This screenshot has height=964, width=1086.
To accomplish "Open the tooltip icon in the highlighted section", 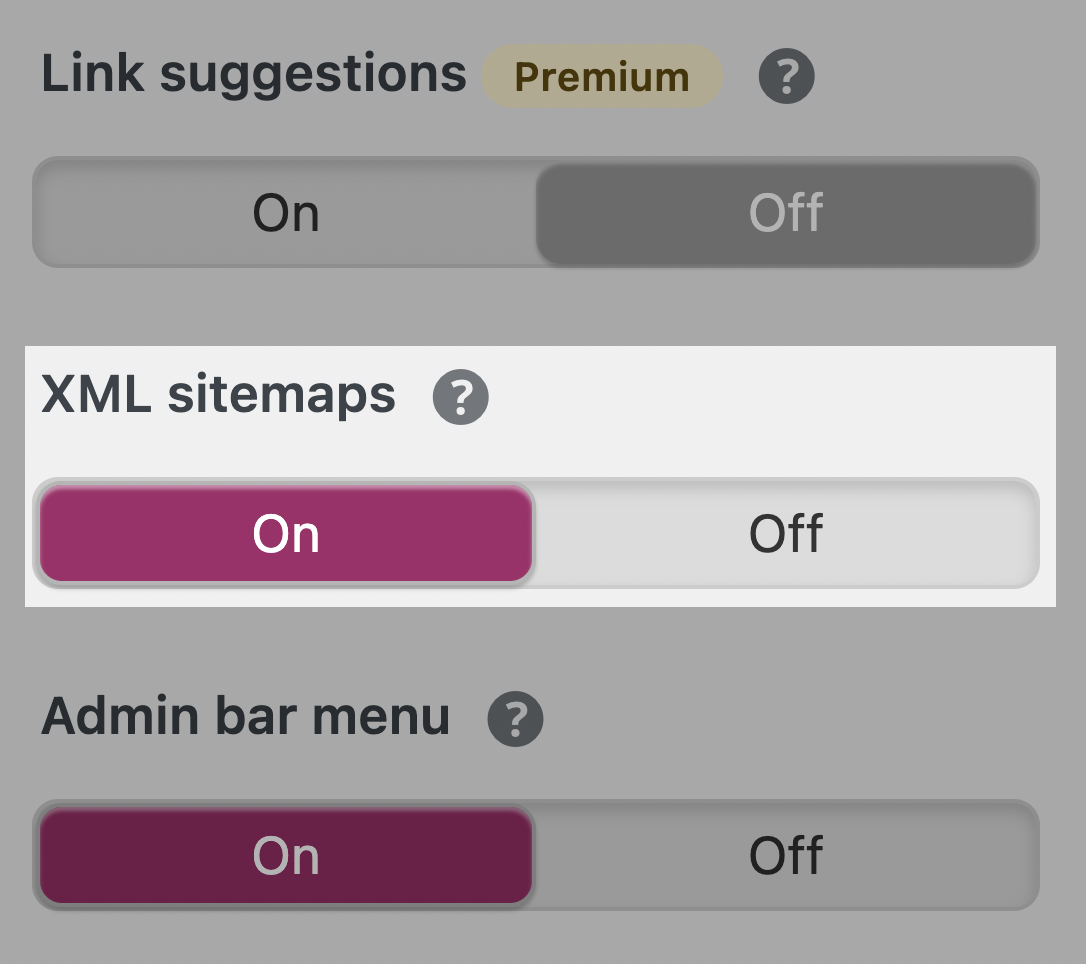I will coord(460,399).
